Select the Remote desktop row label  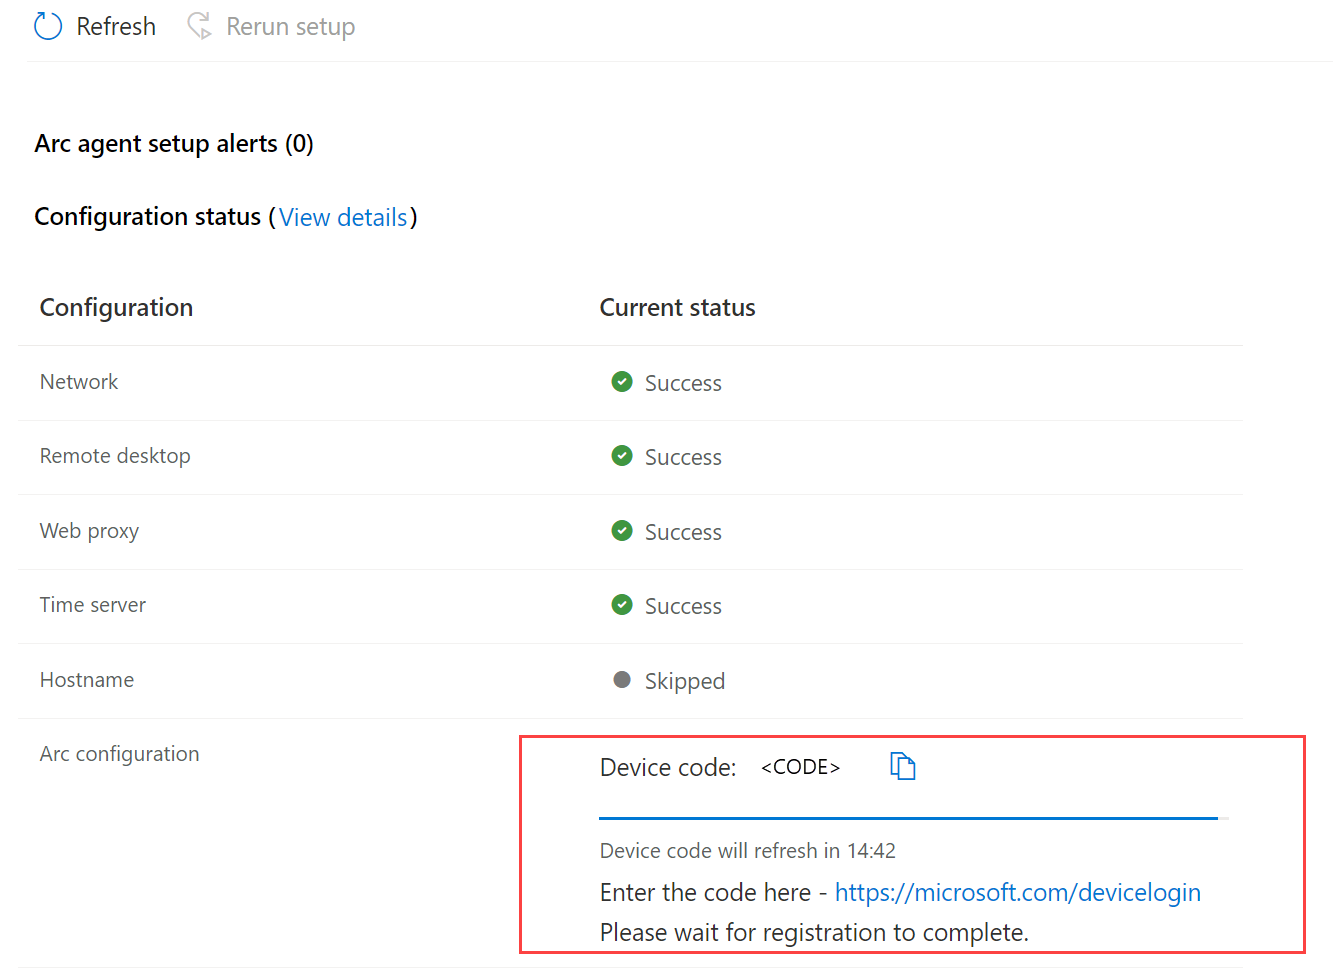tap(115, 456)
